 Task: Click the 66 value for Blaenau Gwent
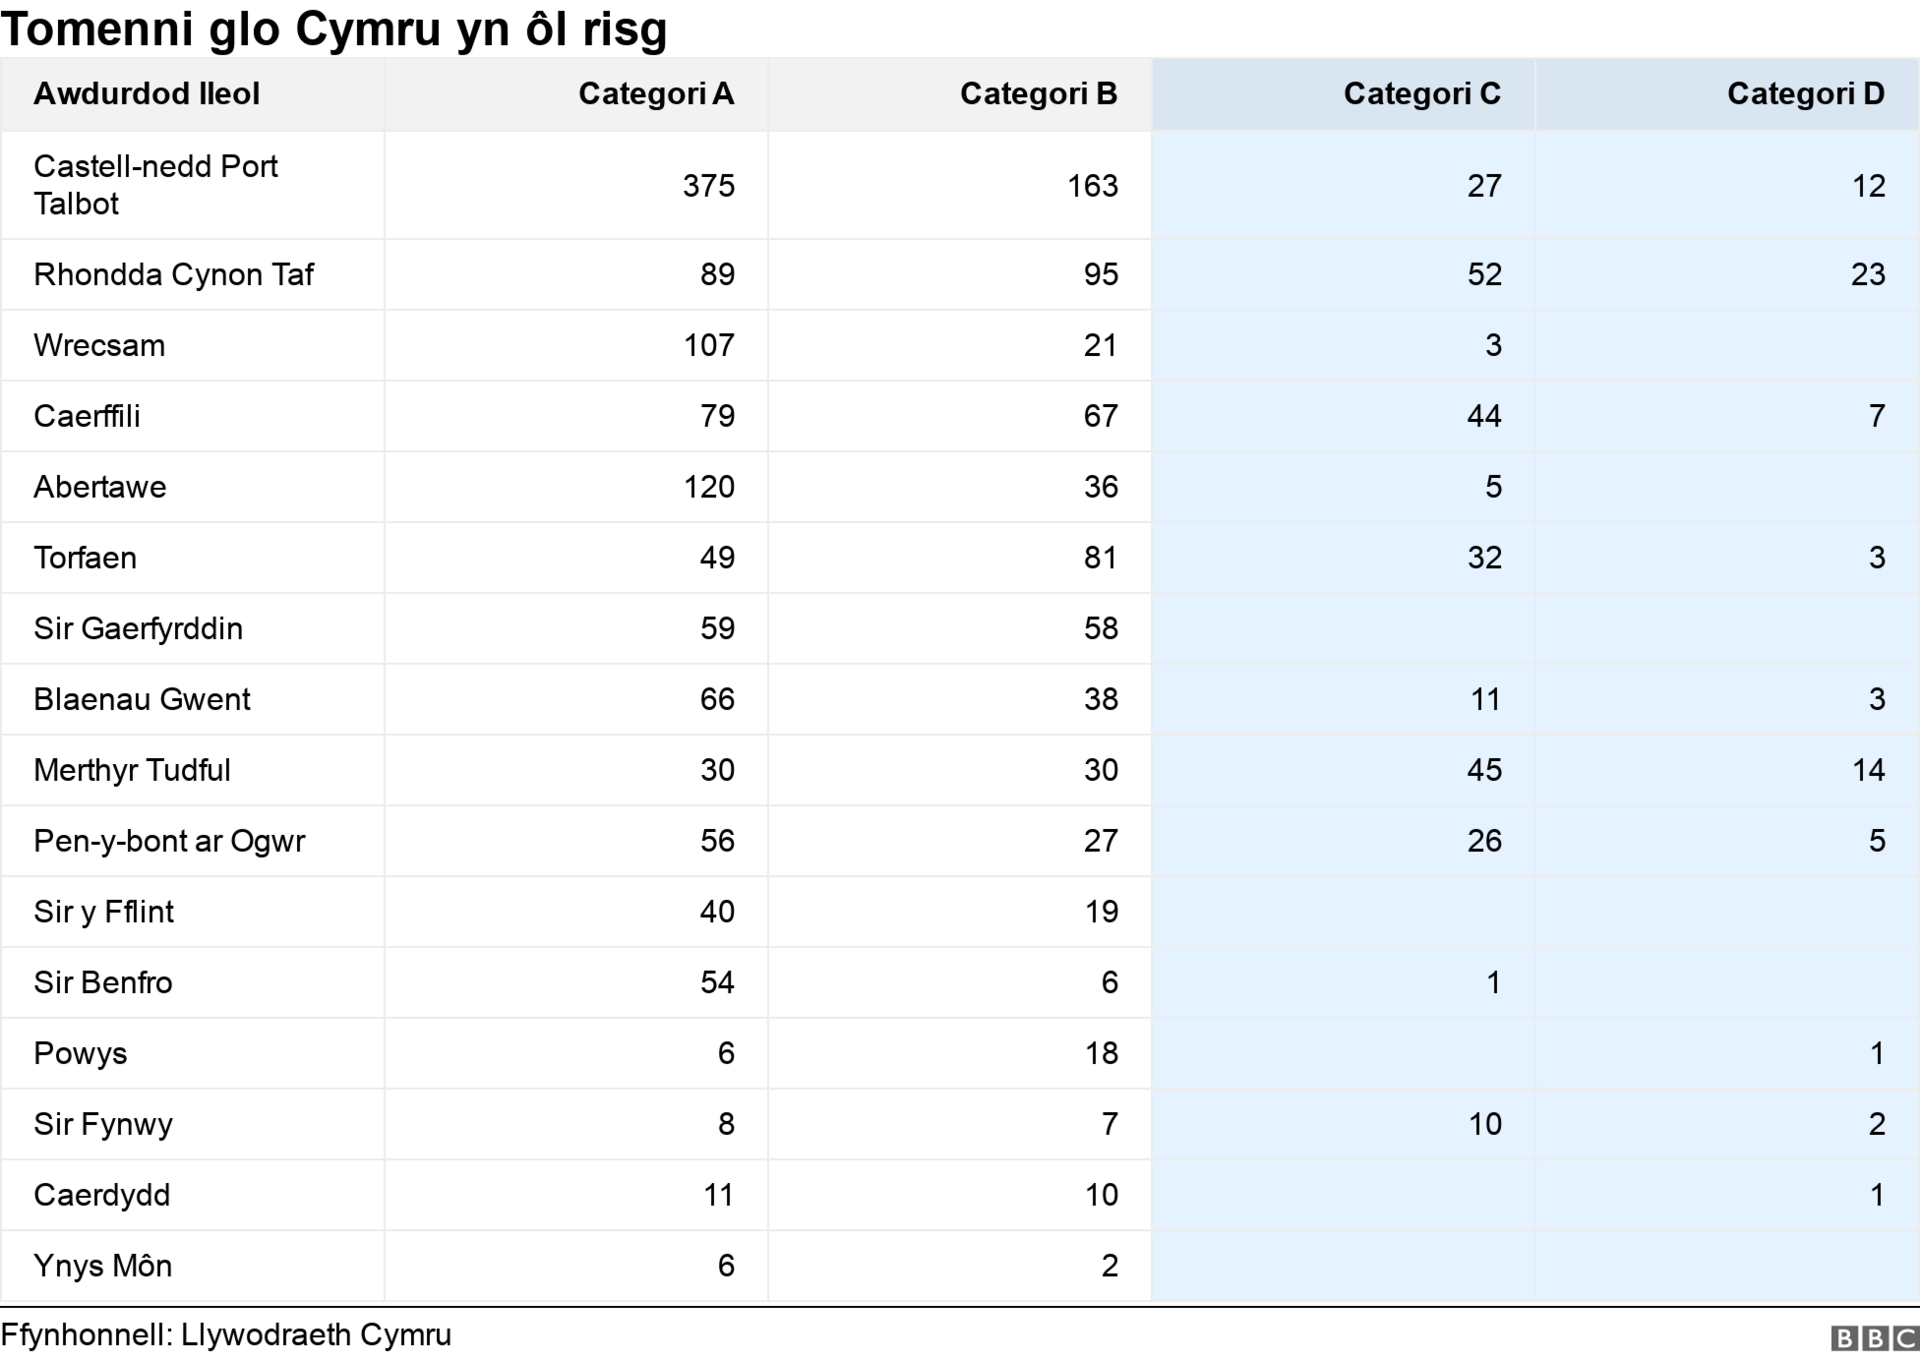pyautogui.click(x=717, y=700)
